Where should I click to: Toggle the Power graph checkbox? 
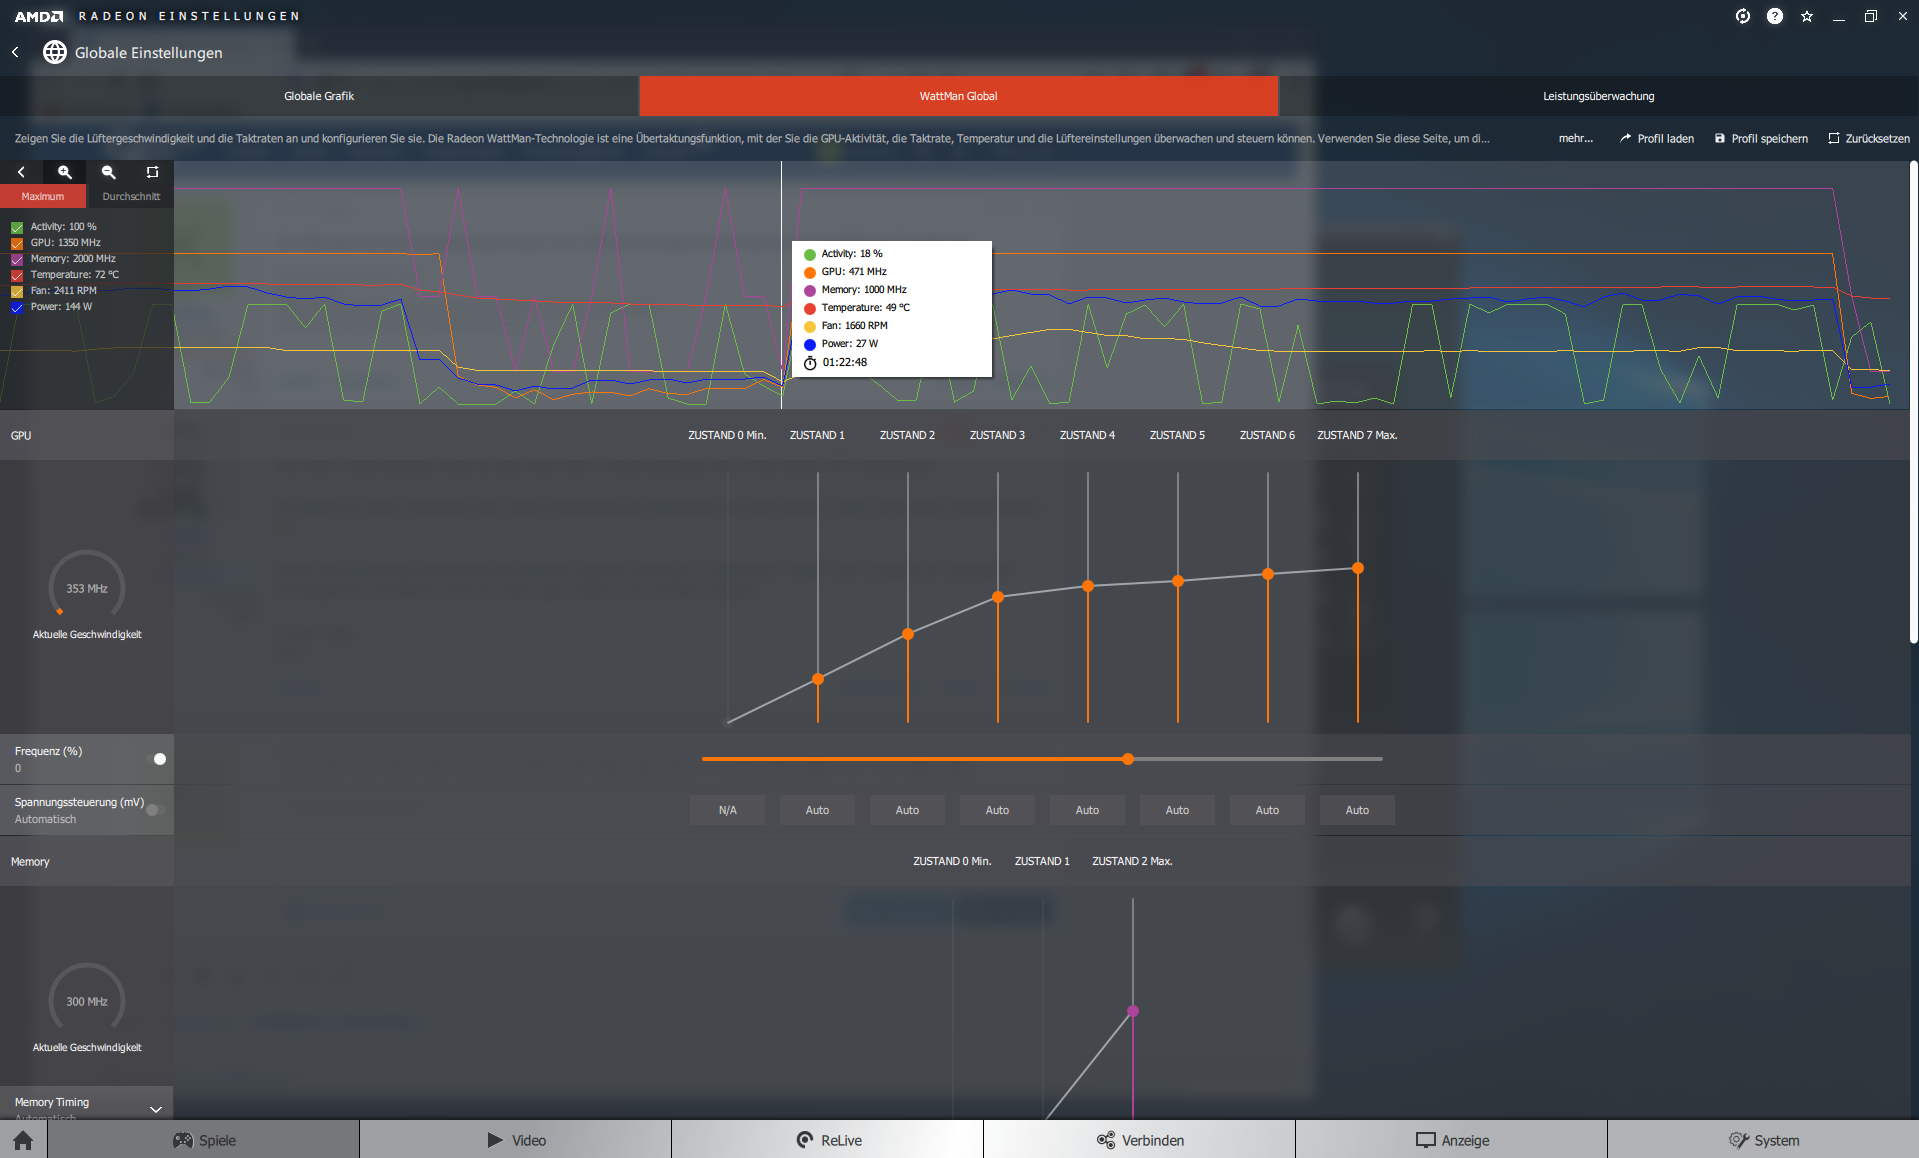tap(17, 307)
